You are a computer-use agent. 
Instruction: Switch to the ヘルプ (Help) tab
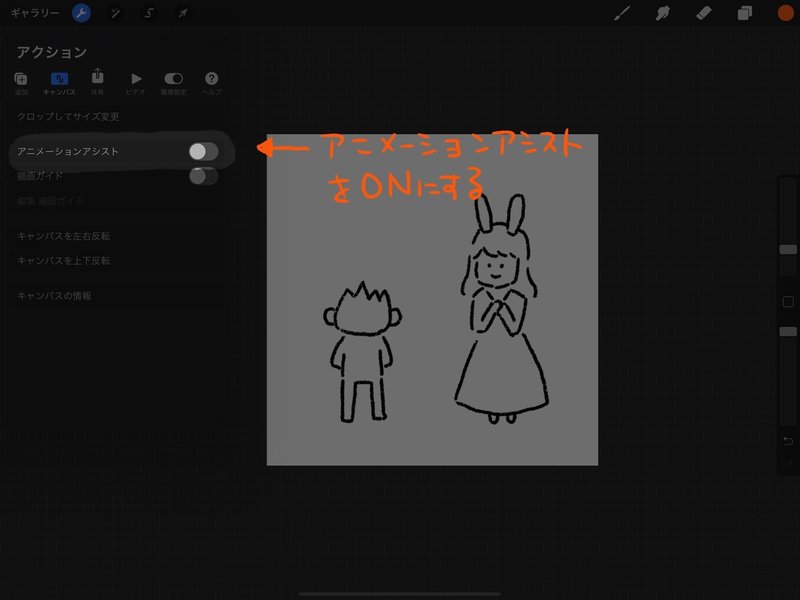click(x=211, y=83)
